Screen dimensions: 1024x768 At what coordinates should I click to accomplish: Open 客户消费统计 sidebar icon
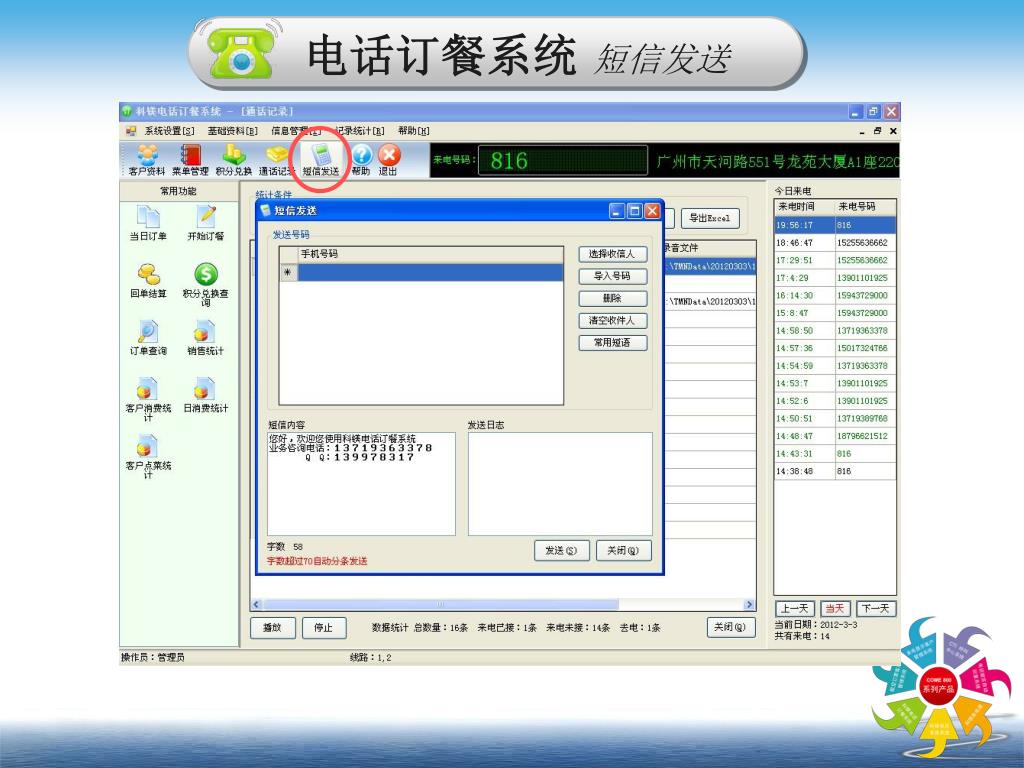[148, 399]
